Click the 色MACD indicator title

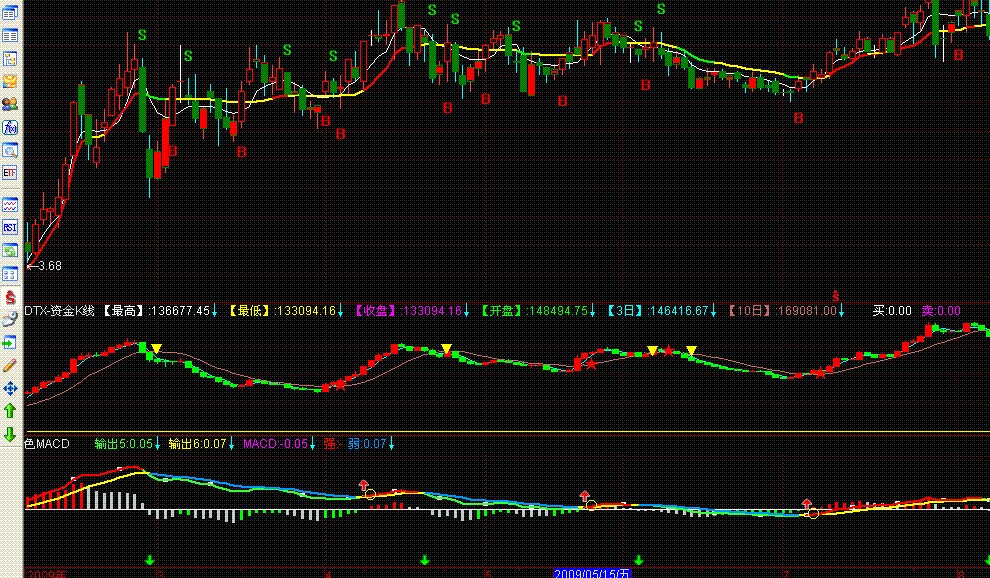click(47, 444)
